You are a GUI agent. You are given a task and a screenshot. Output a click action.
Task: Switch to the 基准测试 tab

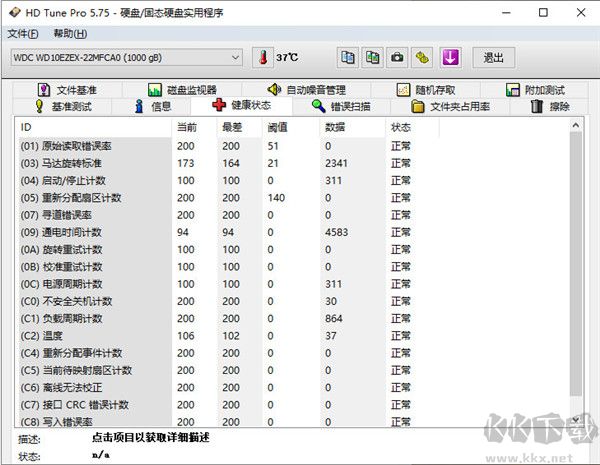62,106
